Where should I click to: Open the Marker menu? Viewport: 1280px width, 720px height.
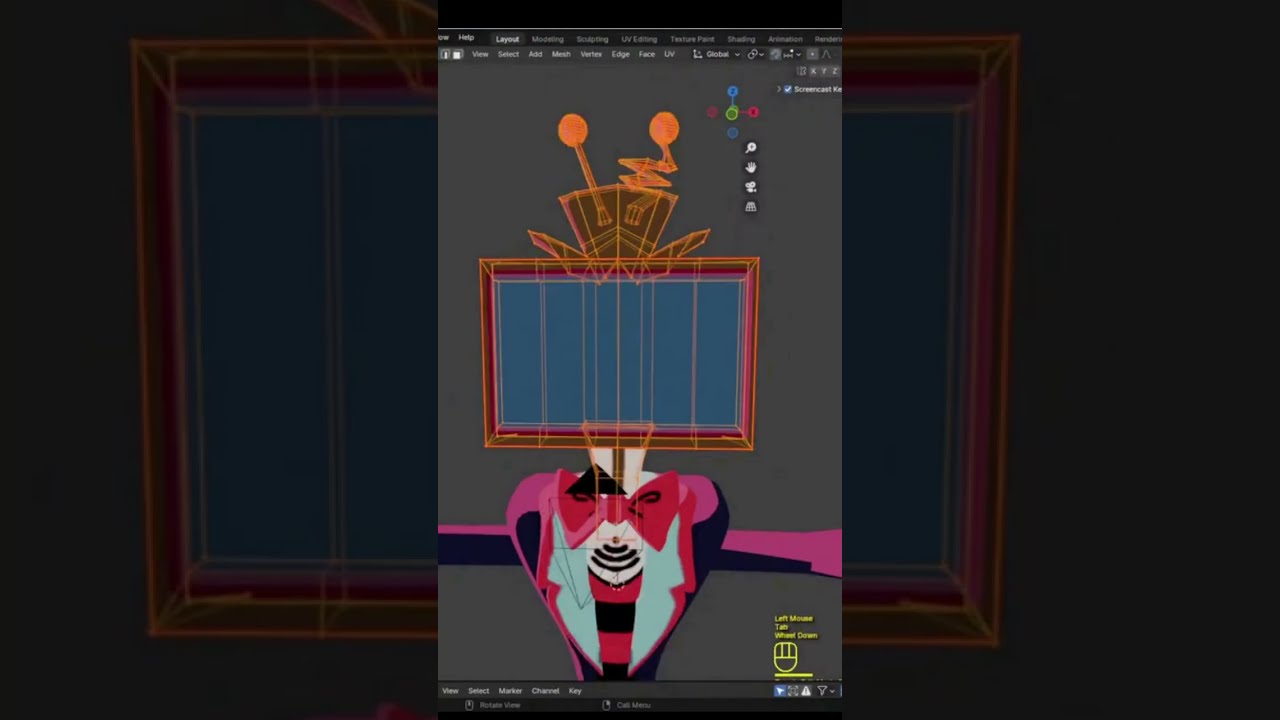click(510, 691)
